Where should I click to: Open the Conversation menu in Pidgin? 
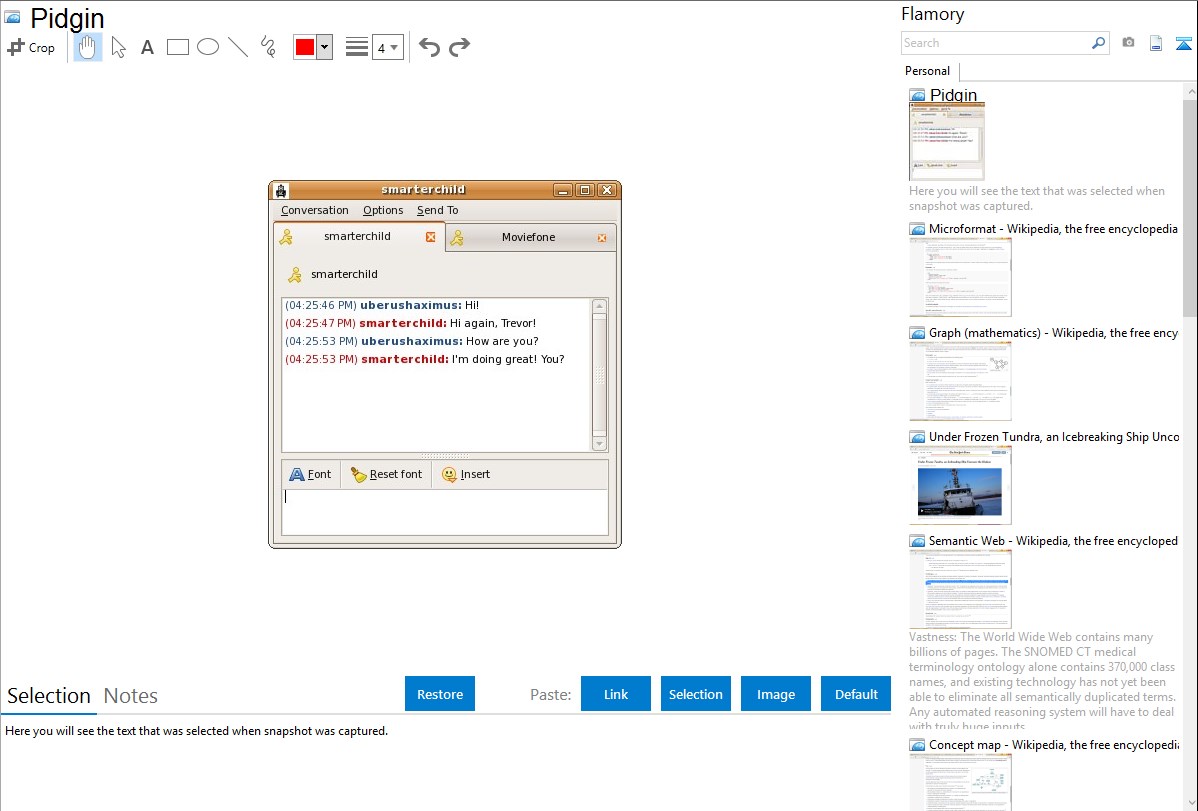pos(314,210)
